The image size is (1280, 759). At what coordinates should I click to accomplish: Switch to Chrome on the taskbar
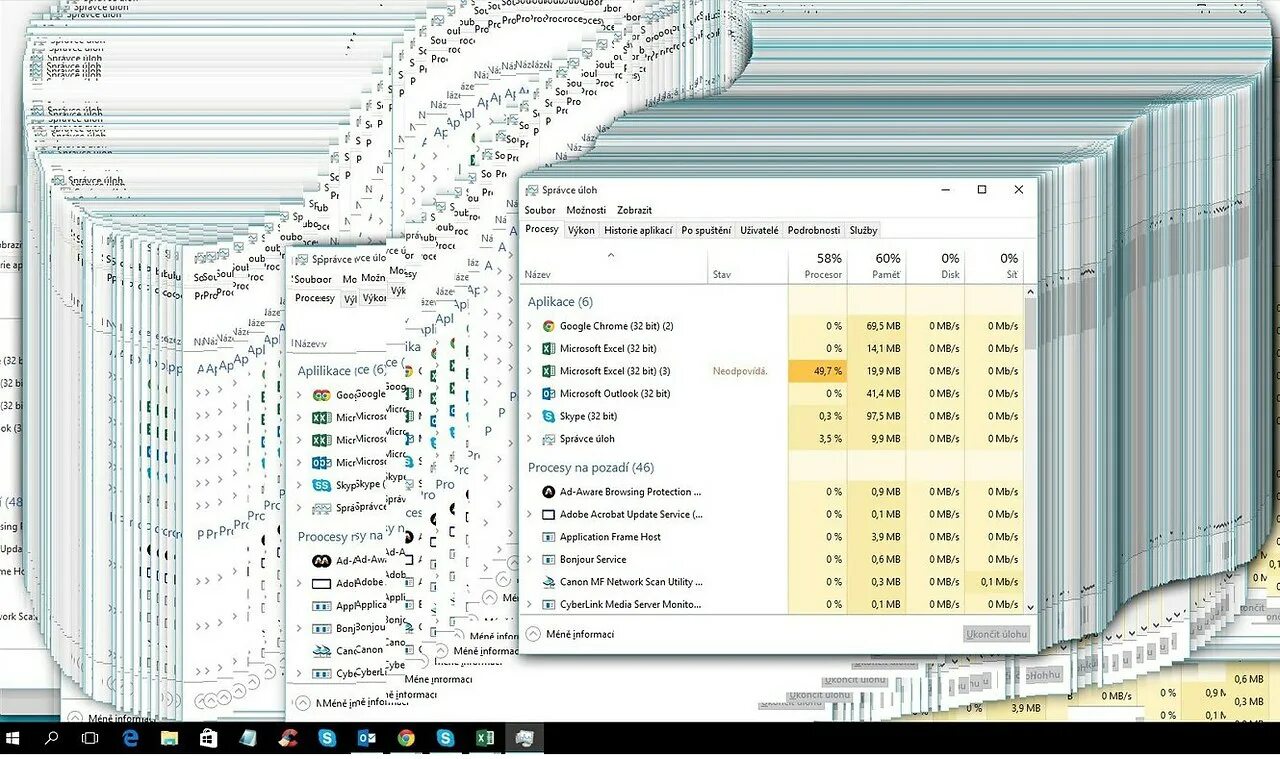coord(405,738)
